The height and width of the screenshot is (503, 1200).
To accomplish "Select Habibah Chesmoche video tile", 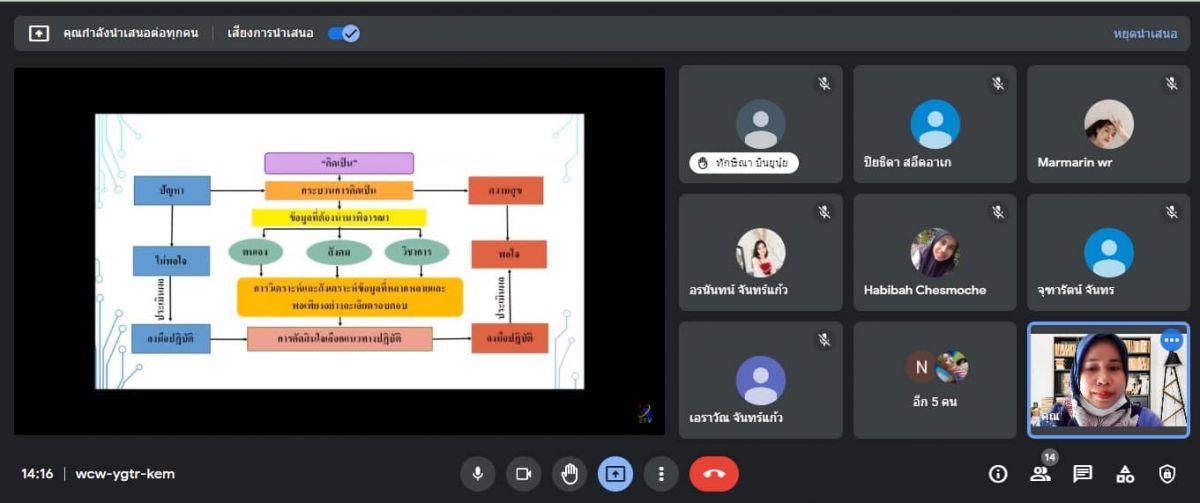I will 935,252.
